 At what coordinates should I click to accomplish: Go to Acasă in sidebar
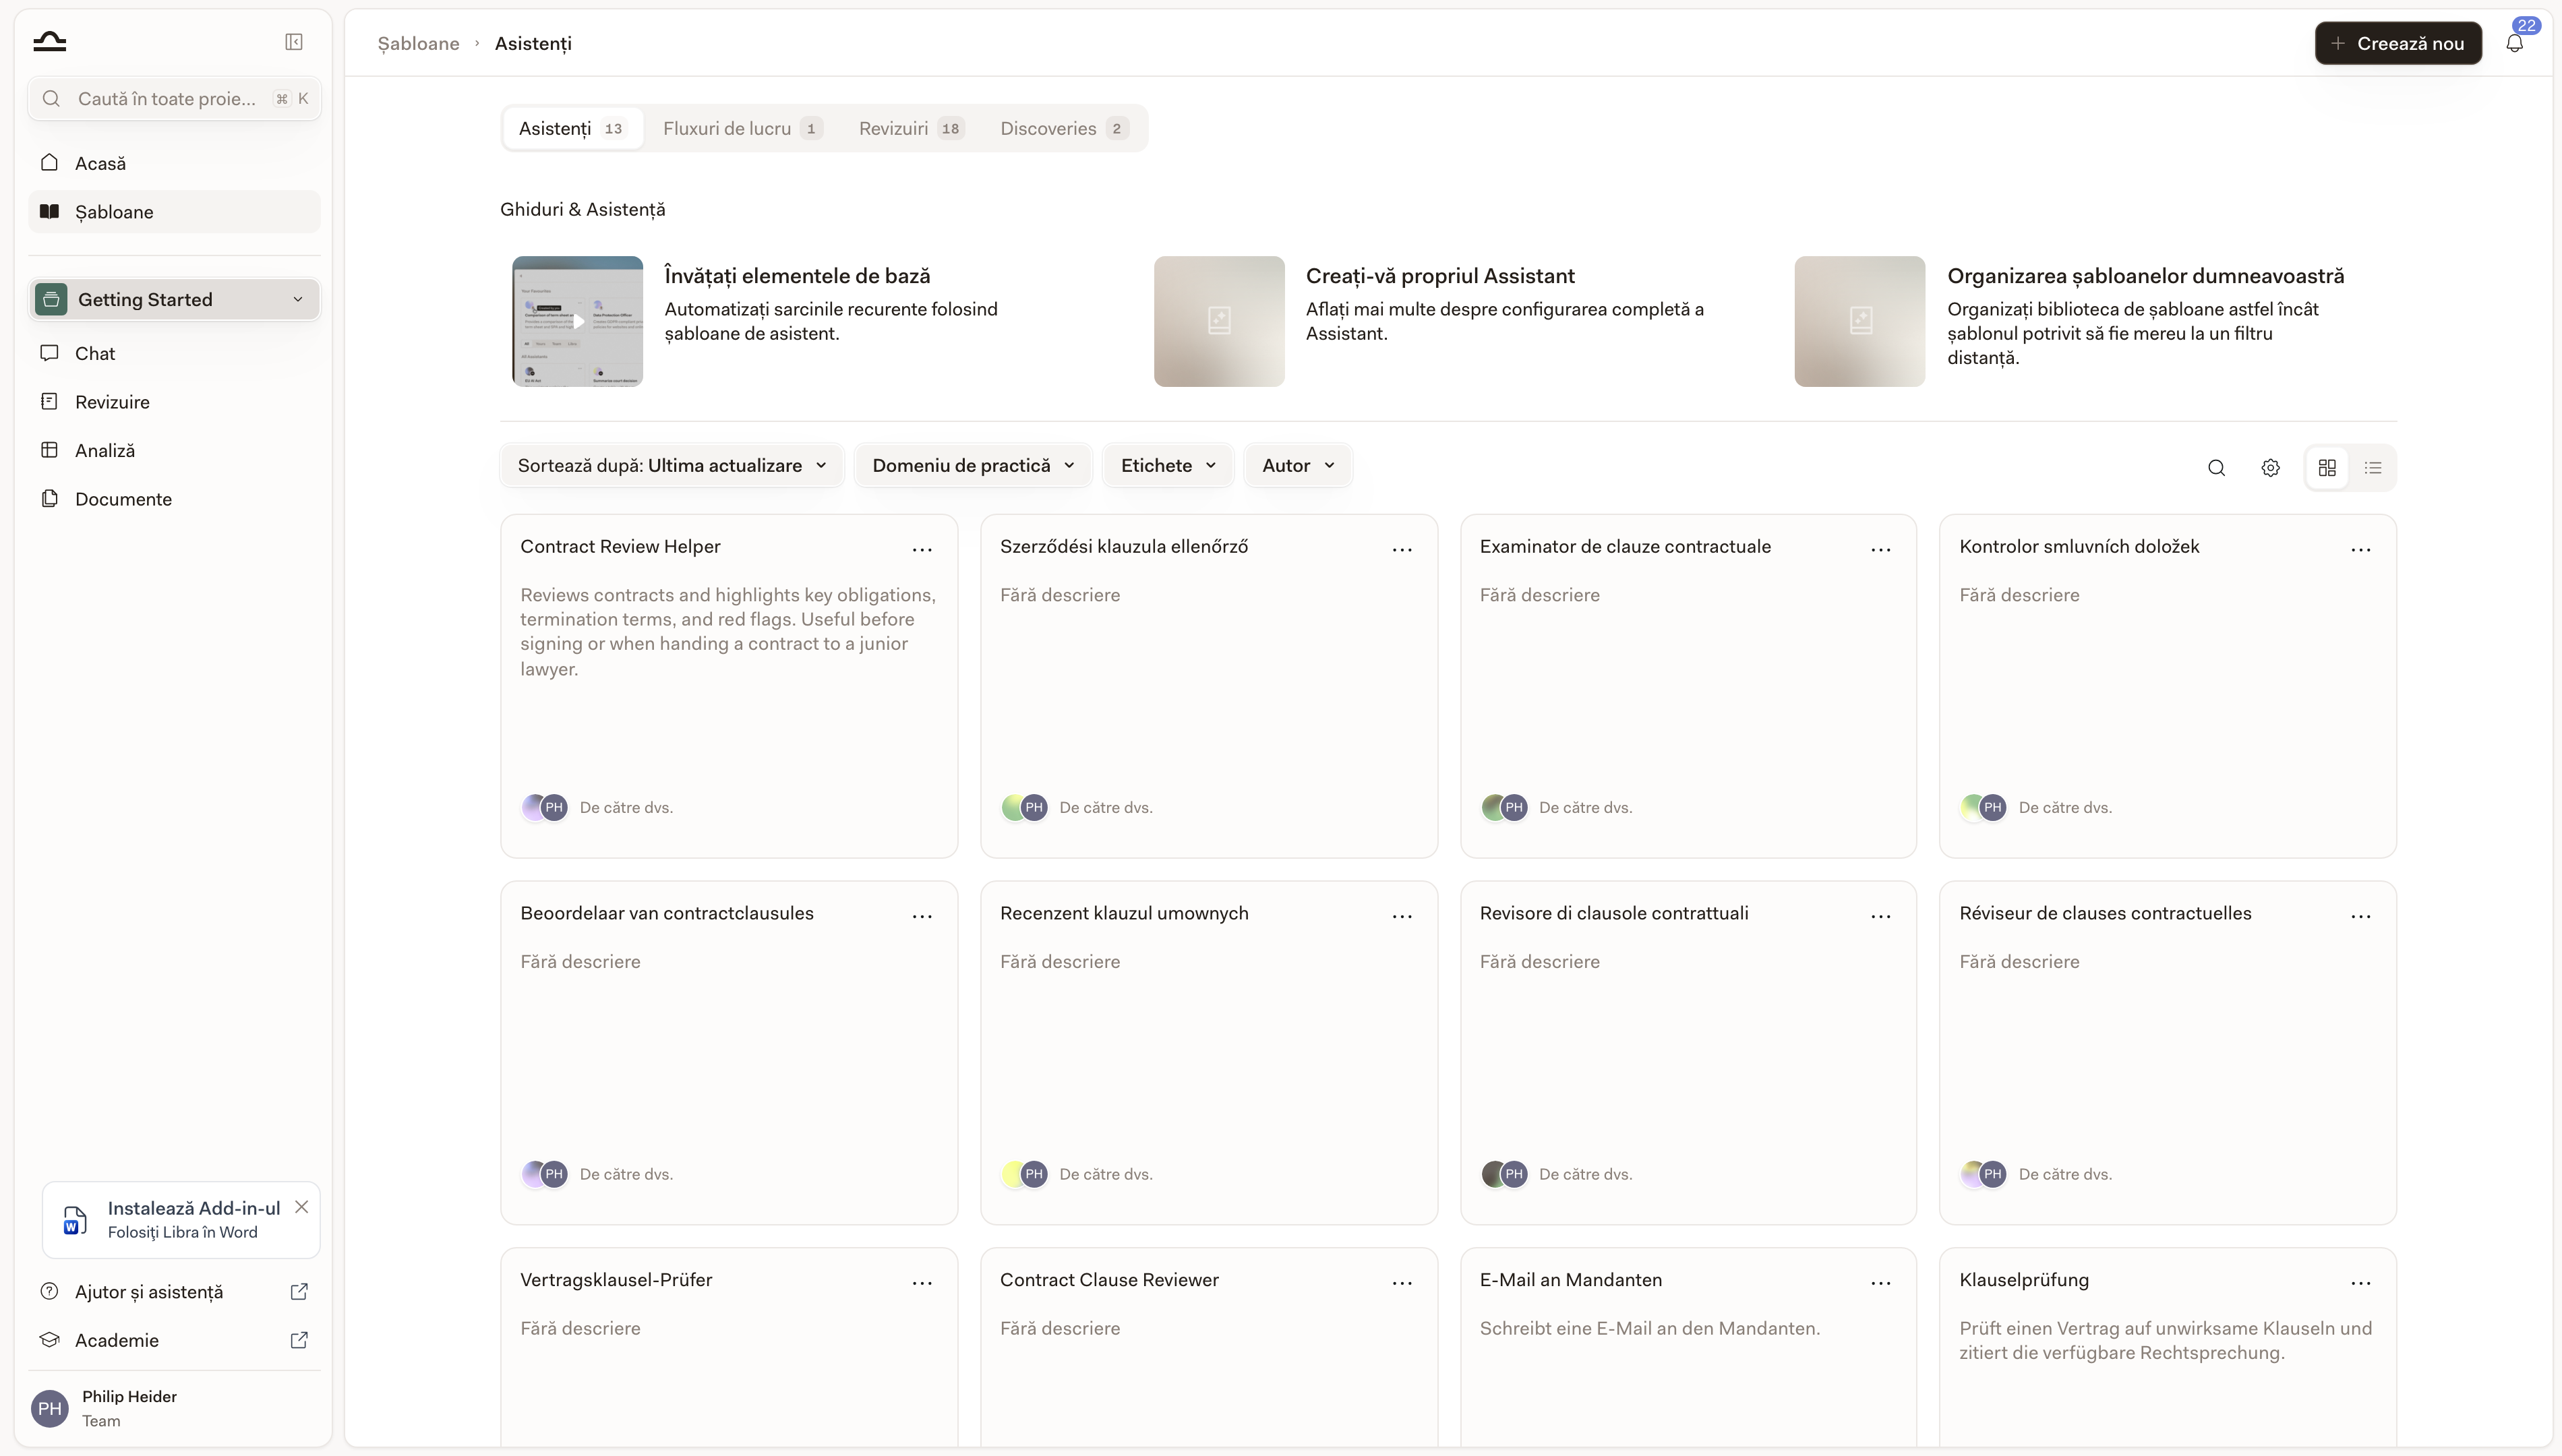pos(174,163)
